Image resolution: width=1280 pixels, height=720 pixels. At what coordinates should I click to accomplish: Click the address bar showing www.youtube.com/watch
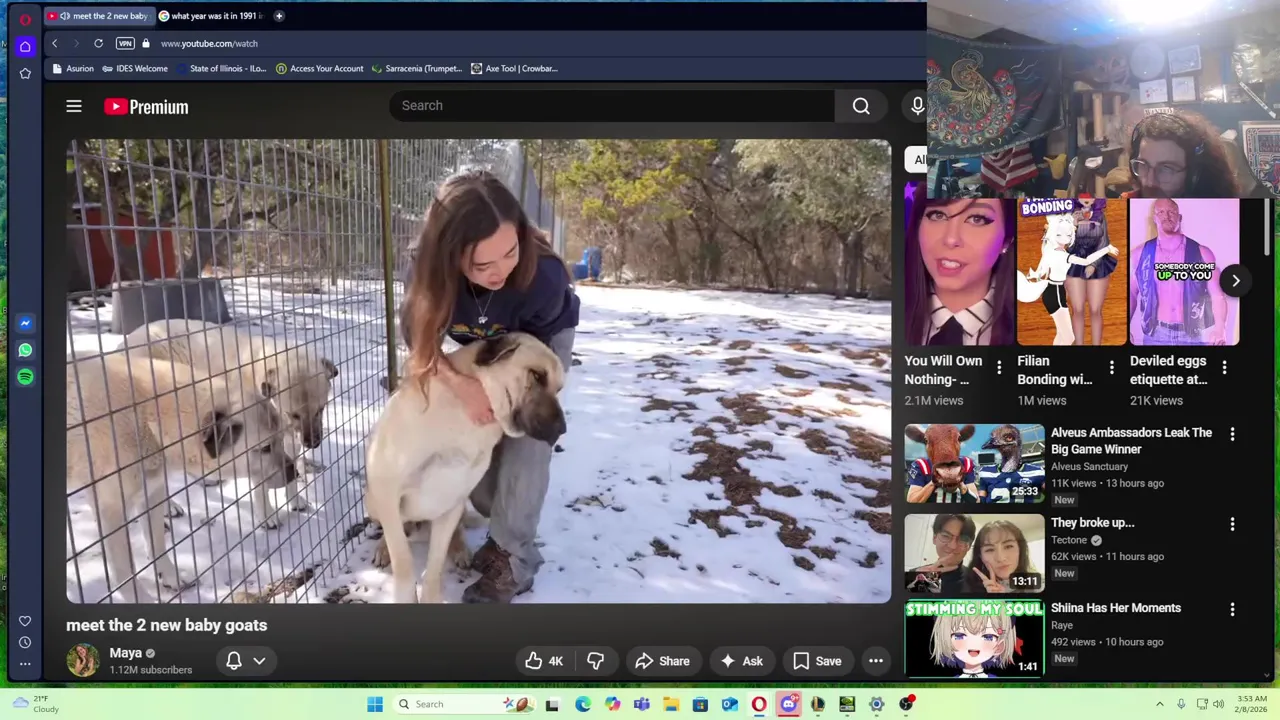209,44
